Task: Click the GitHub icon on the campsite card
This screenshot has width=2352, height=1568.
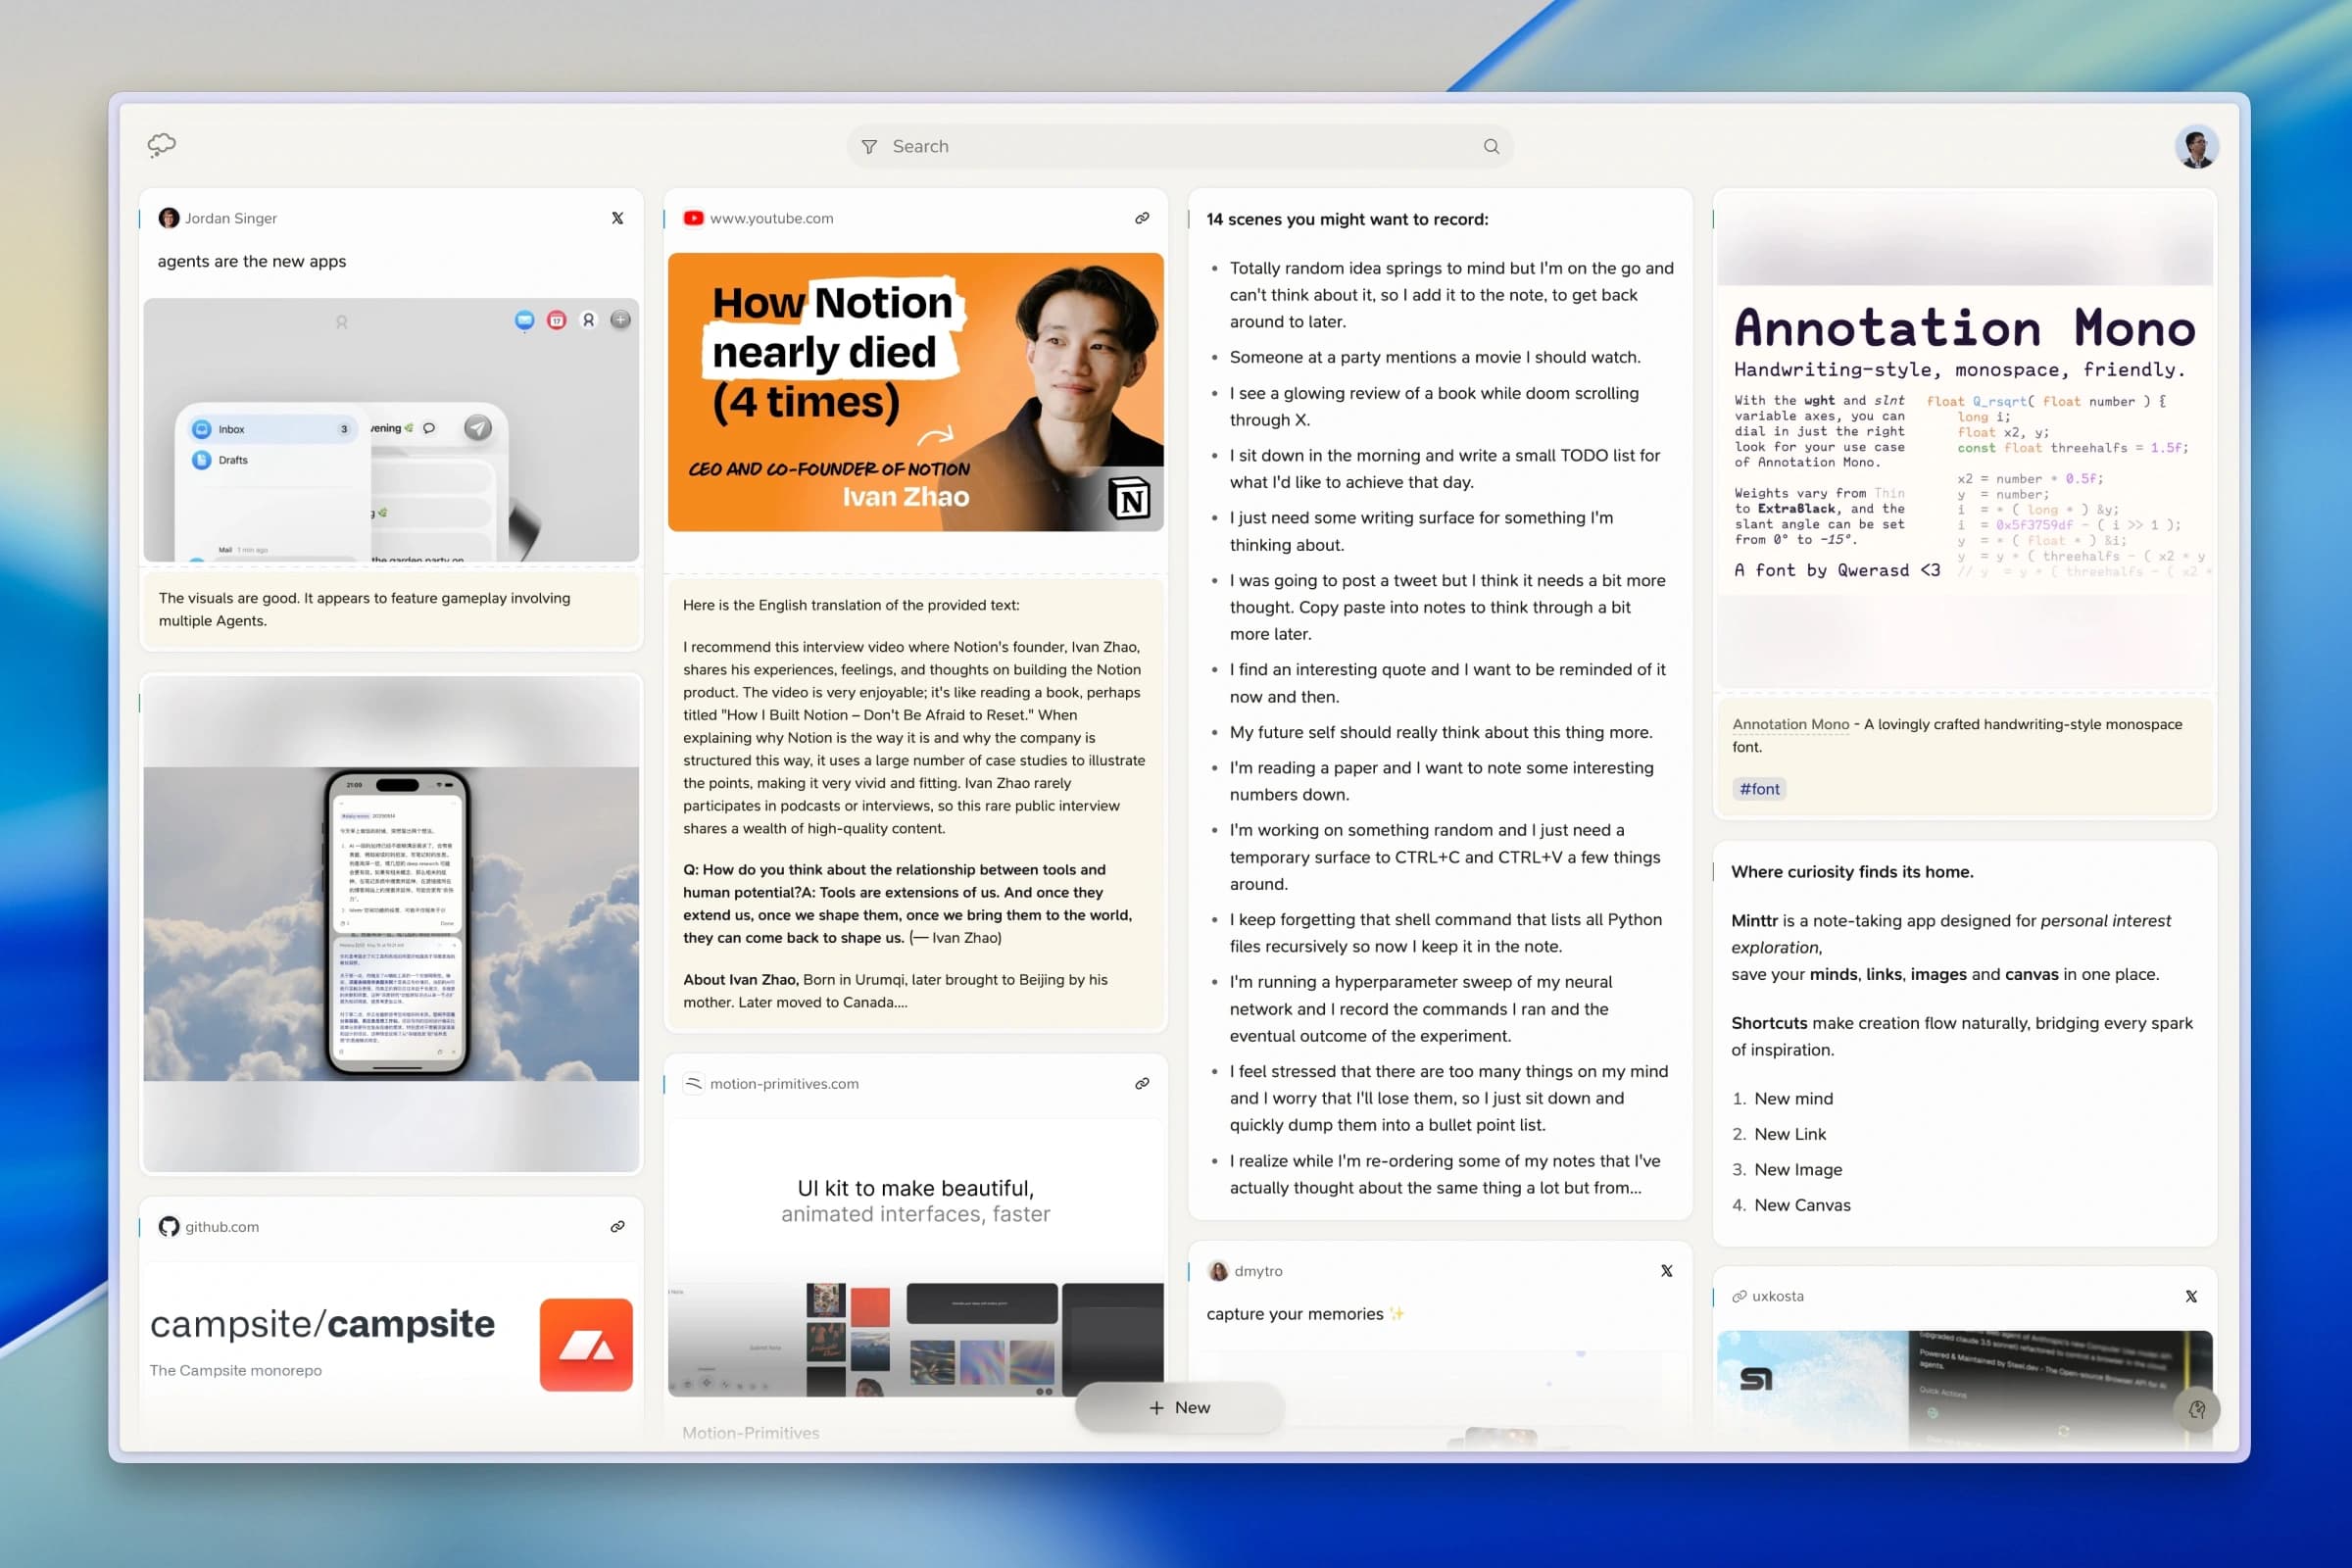Action: coord(169,1226)
